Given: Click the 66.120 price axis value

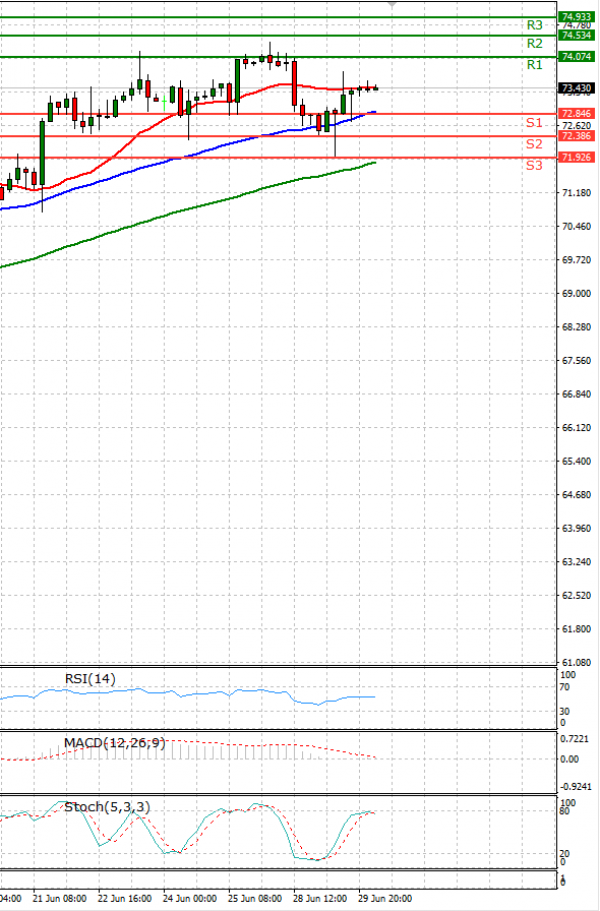Looking at the screenshot, I should point(577,428).
